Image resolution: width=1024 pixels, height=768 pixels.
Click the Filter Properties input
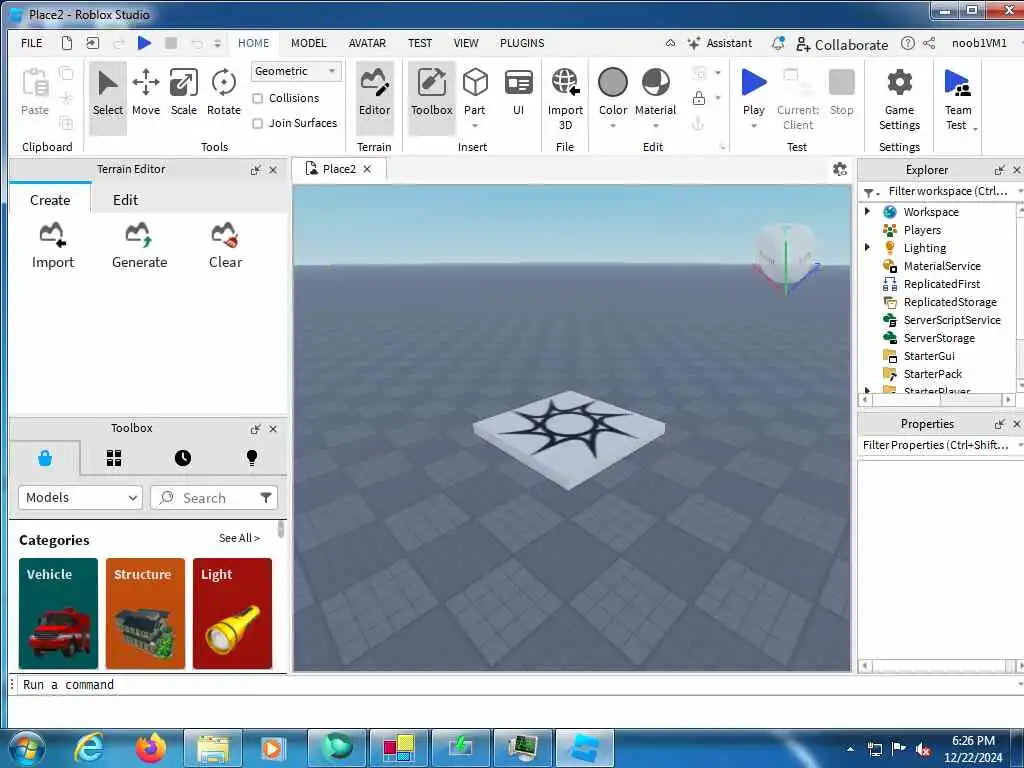(x=935, y=445)
